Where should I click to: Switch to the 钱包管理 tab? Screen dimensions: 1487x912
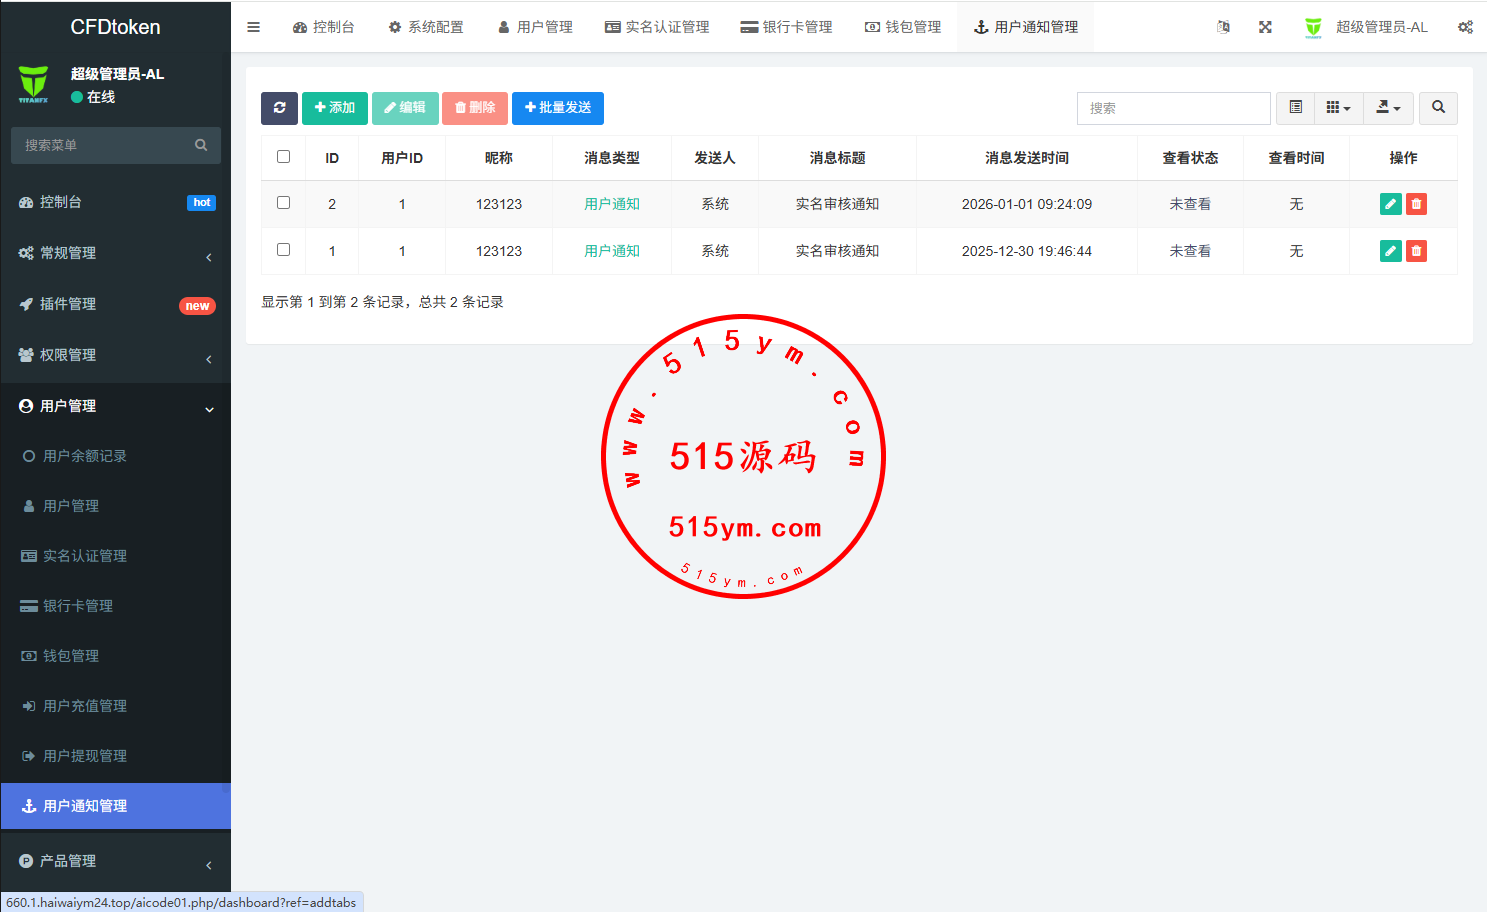tap(903, 27)
